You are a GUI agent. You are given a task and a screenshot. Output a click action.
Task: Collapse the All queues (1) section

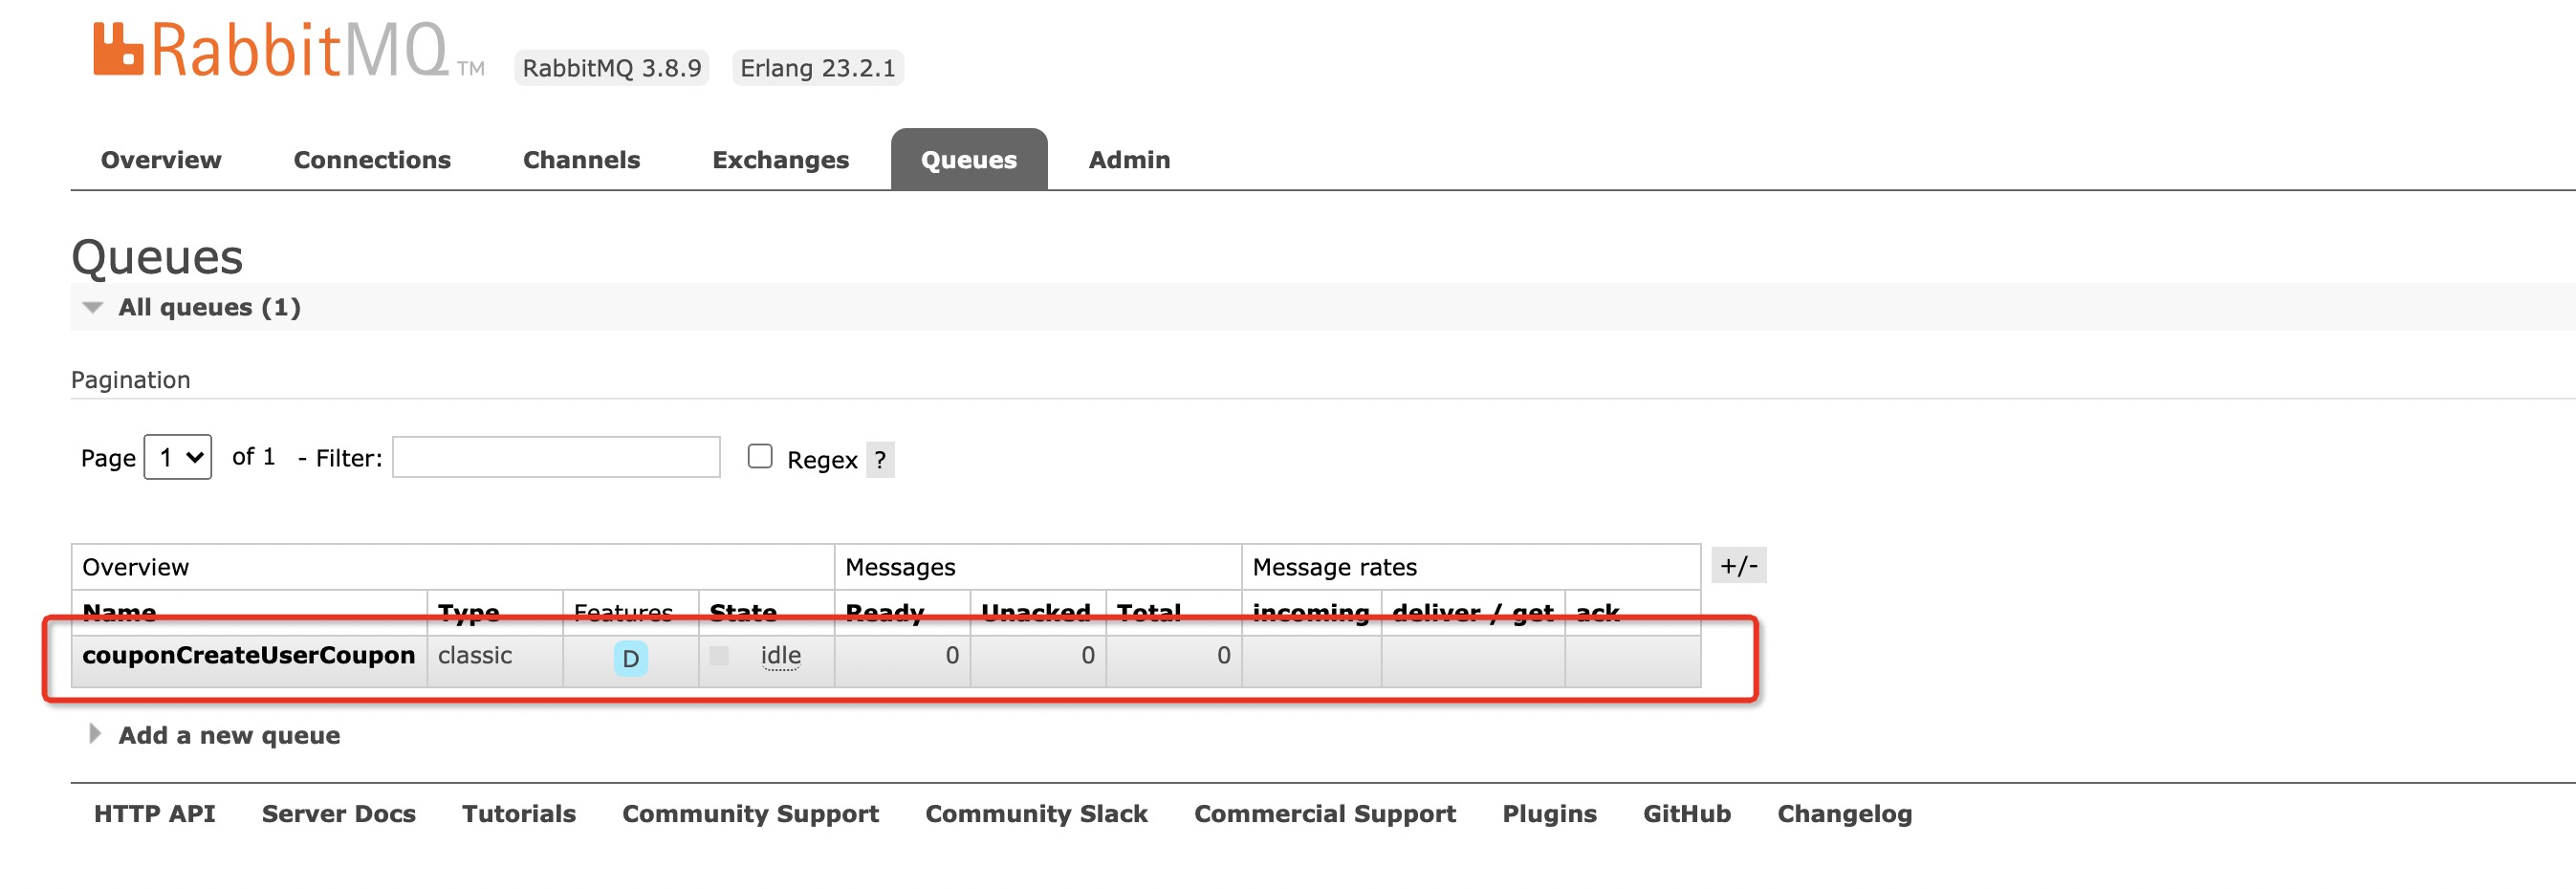[209, 307]
